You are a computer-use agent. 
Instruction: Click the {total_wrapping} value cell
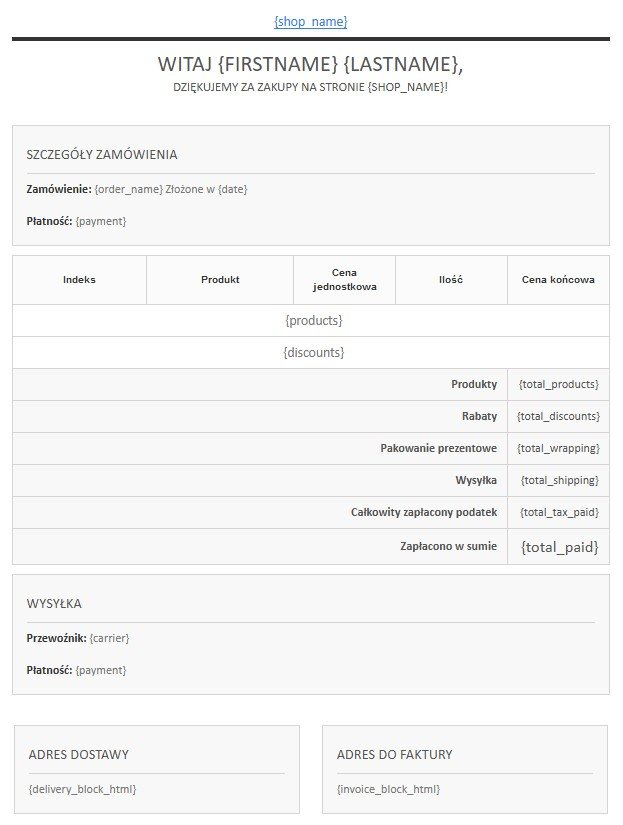point(558,448)
